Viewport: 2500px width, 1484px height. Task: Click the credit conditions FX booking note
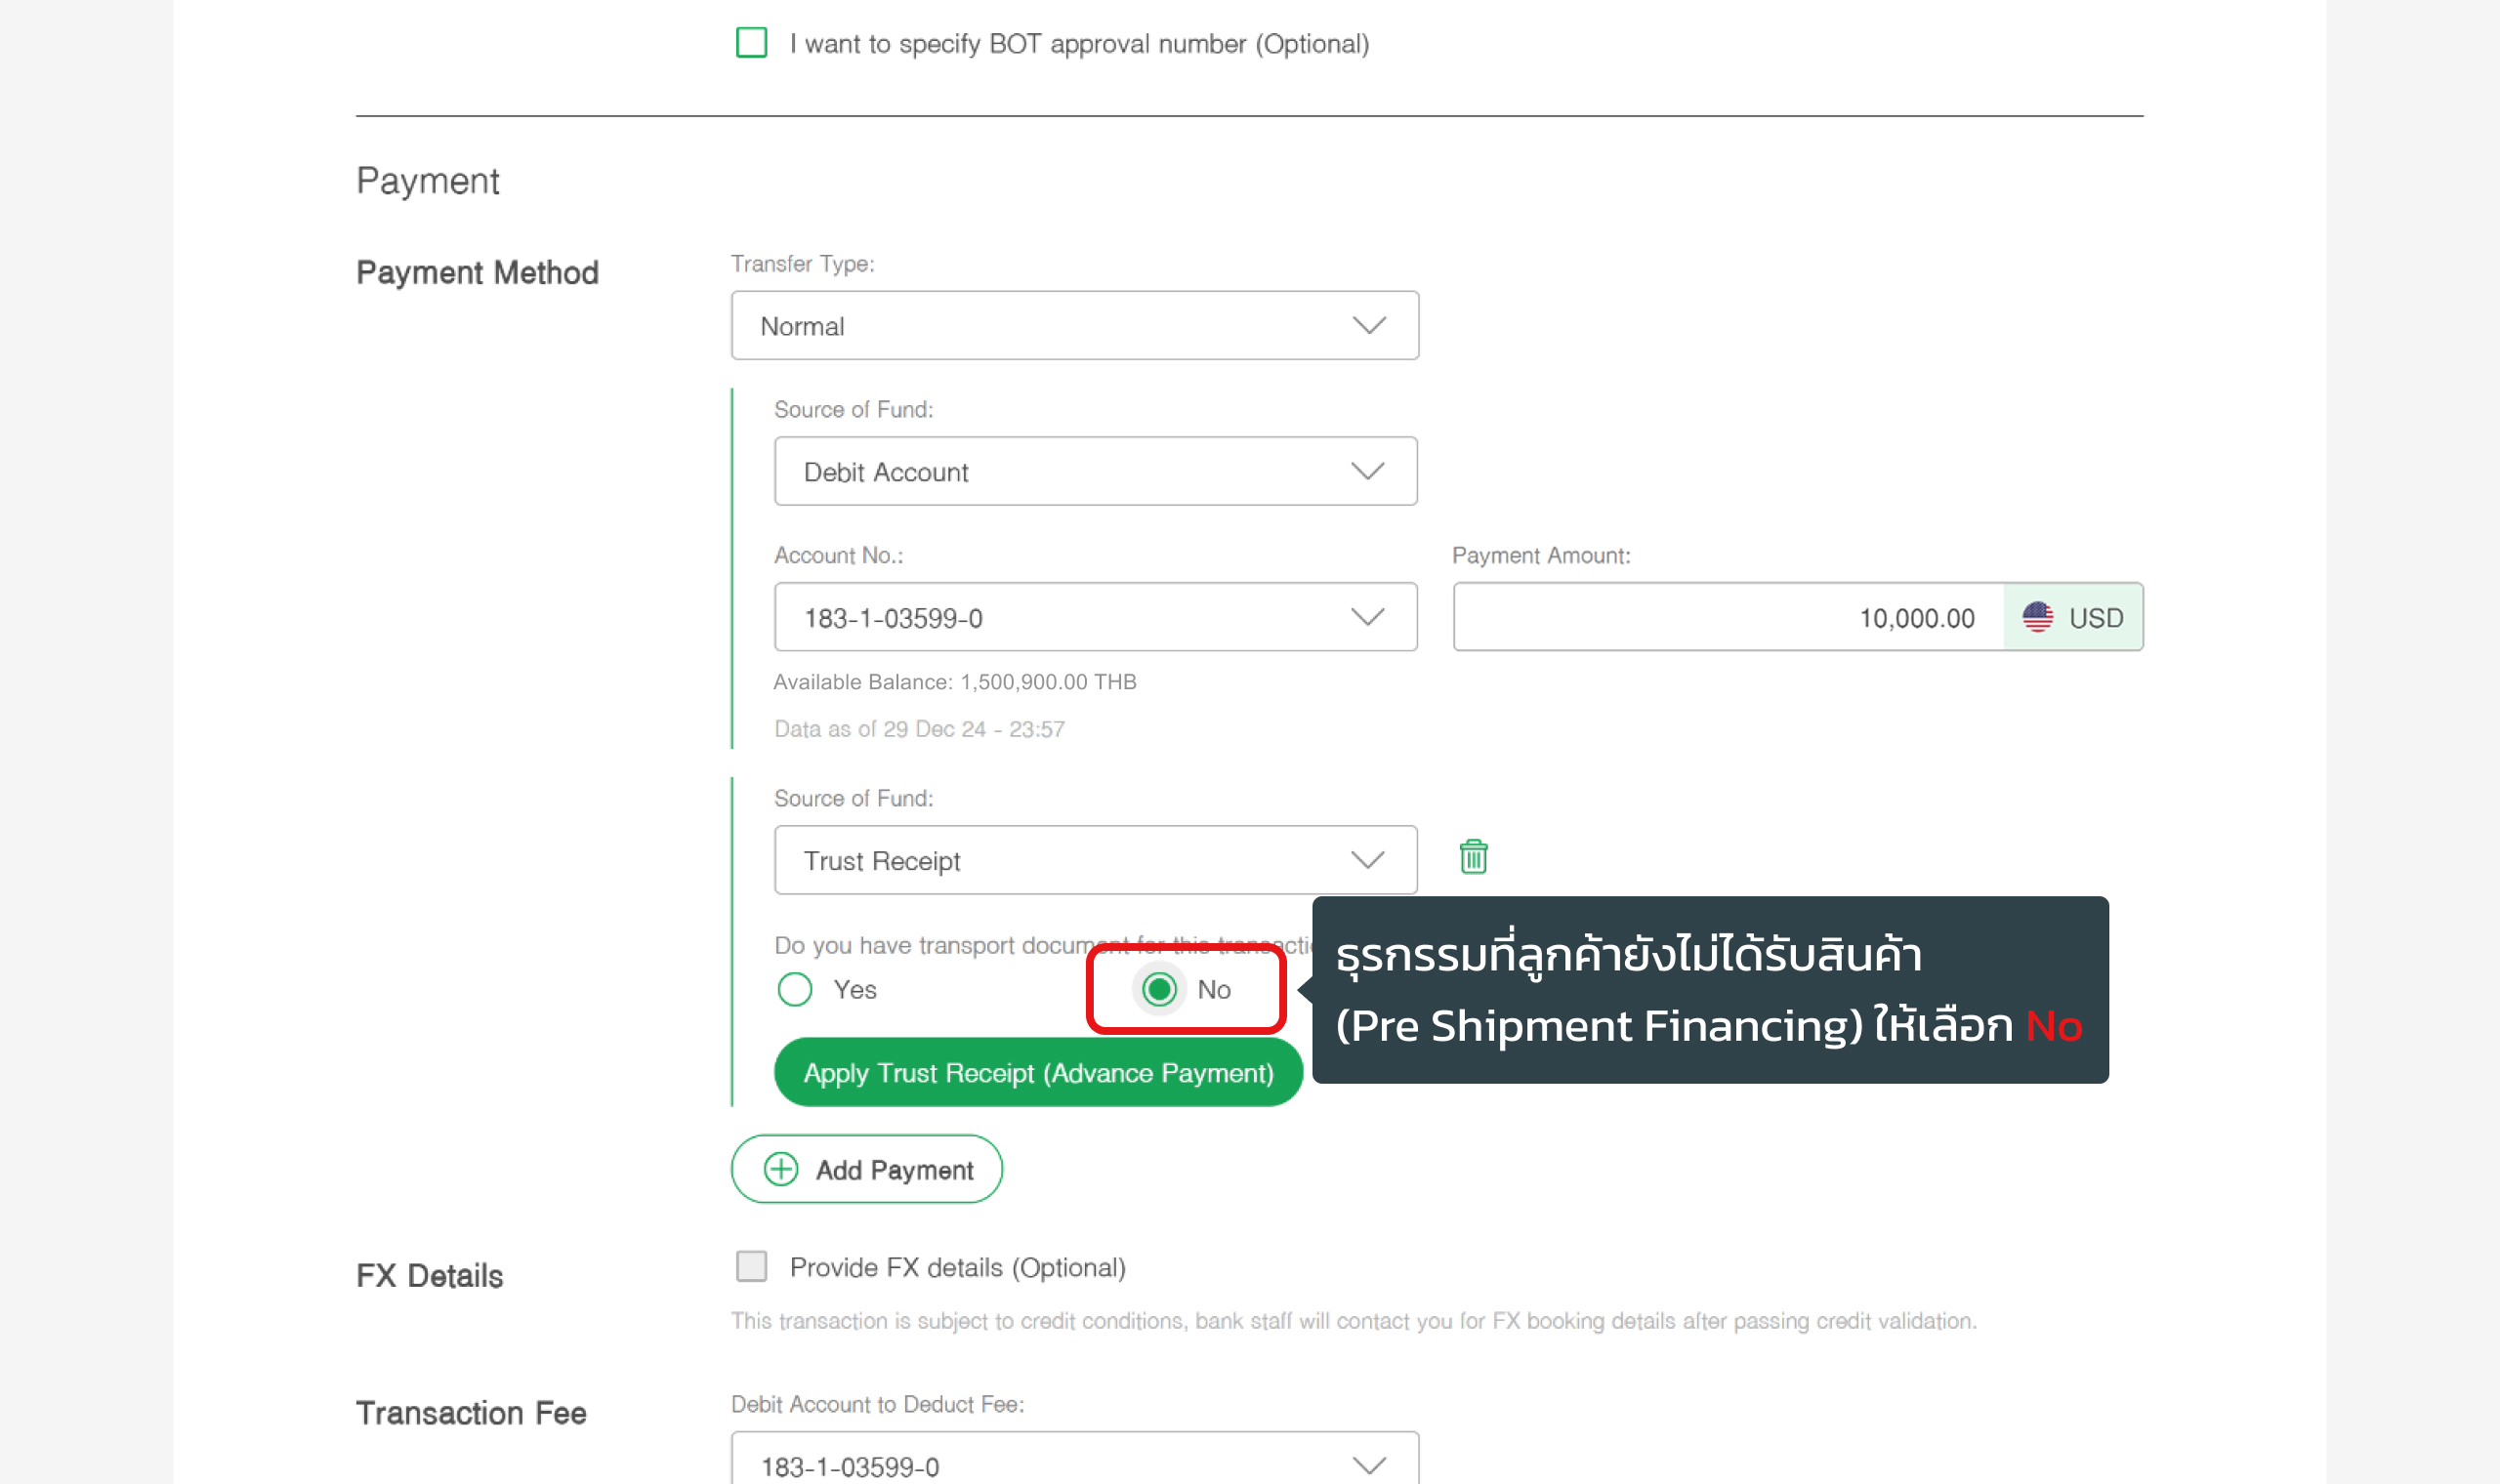coord(1353,1321)
